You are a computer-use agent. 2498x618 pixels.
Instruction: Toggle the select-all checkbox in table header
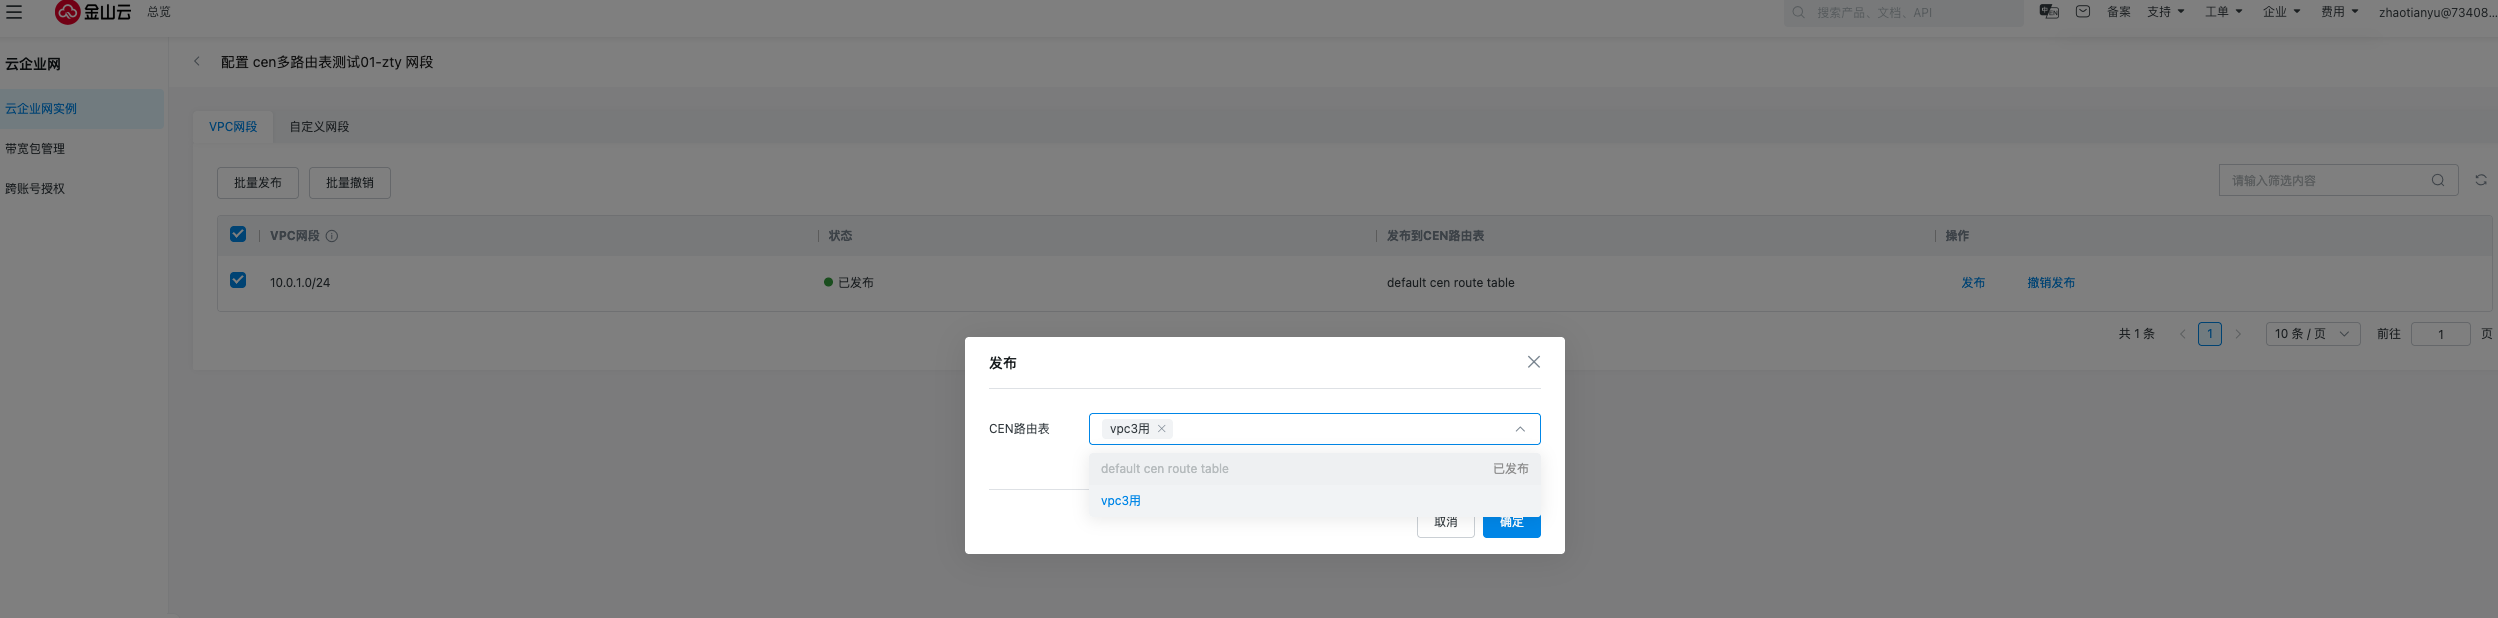coord(238,234)
